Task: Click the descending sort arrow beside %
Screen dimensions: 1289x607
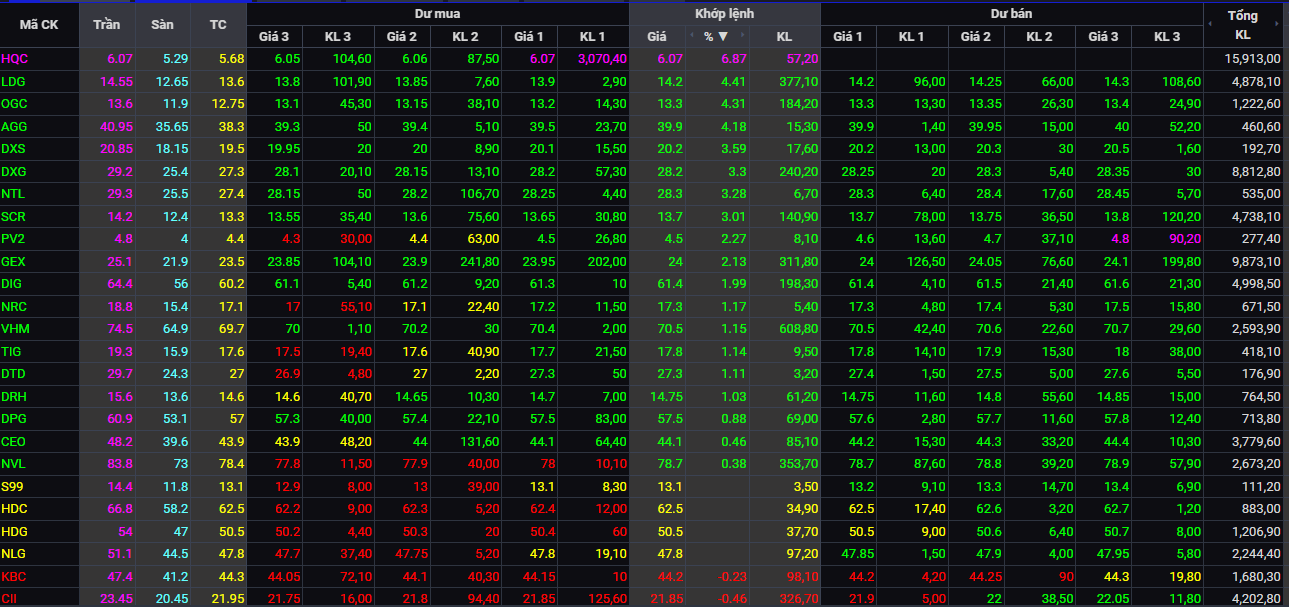Action: click(x=723, y=37)
